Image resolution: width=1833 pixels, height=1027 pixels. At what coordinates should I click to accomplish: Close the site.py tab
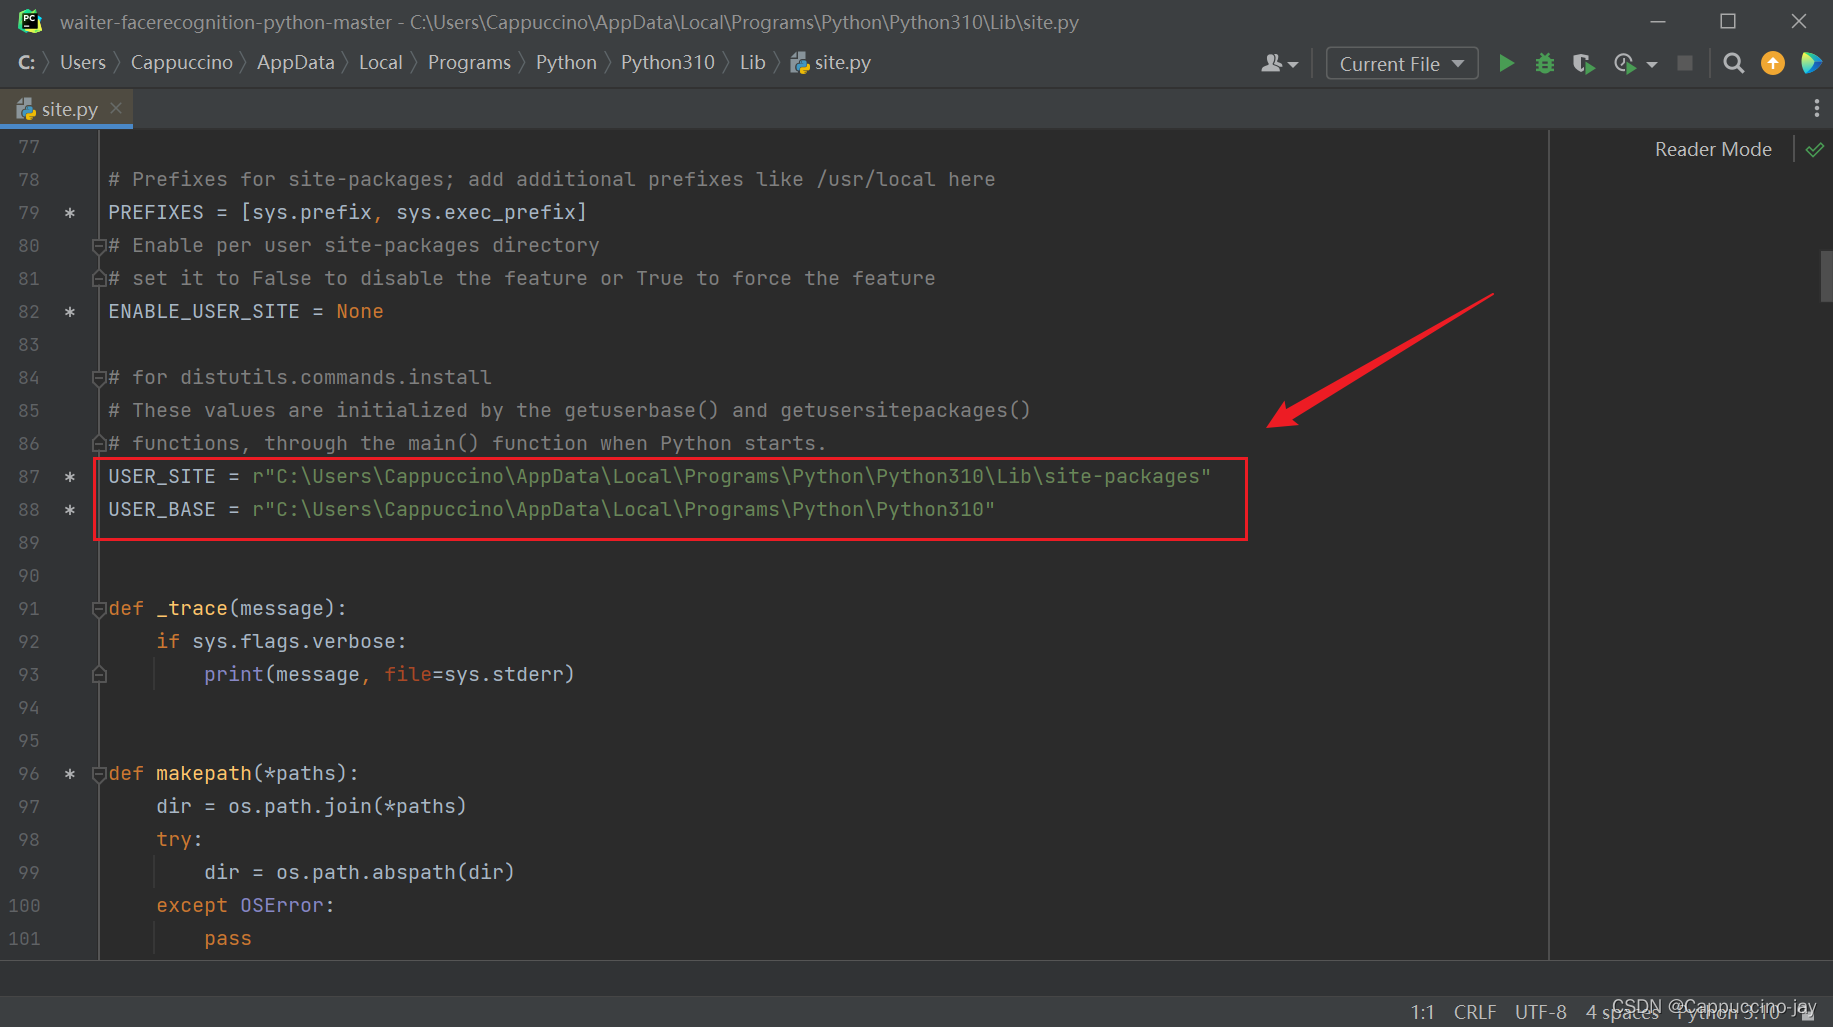117,108
